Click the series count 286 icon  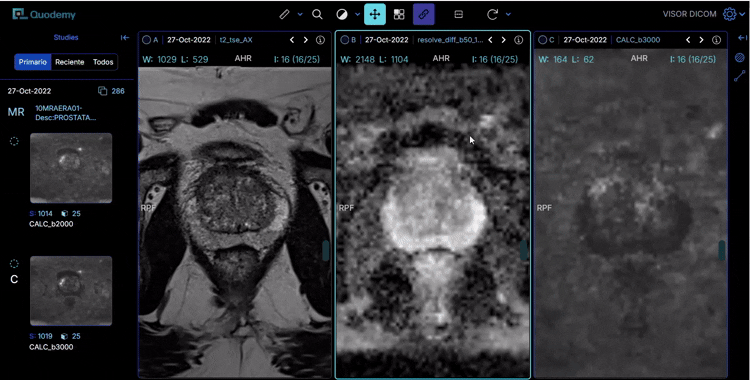[x=102, y=91]
